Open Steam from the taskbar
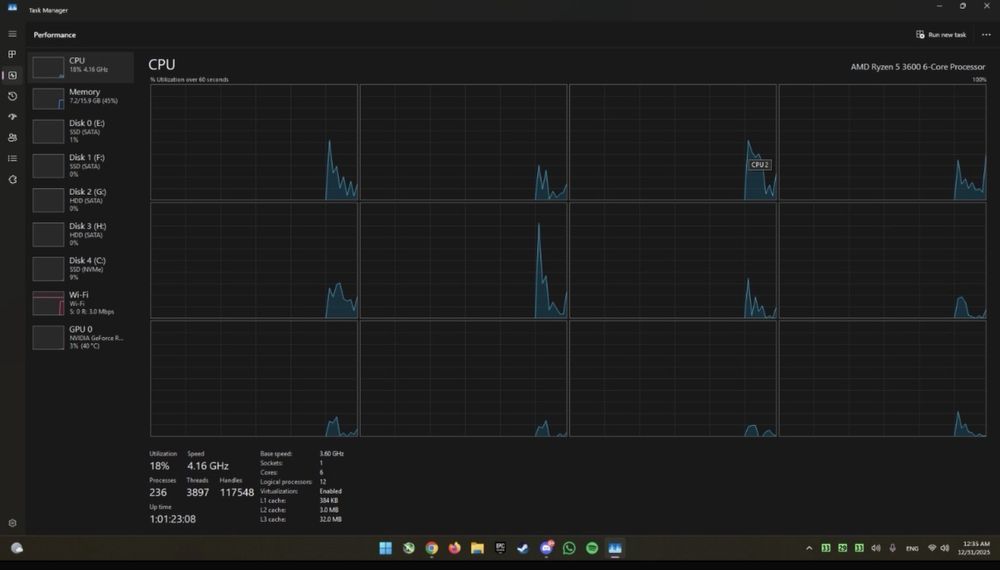 click(523, 548)
